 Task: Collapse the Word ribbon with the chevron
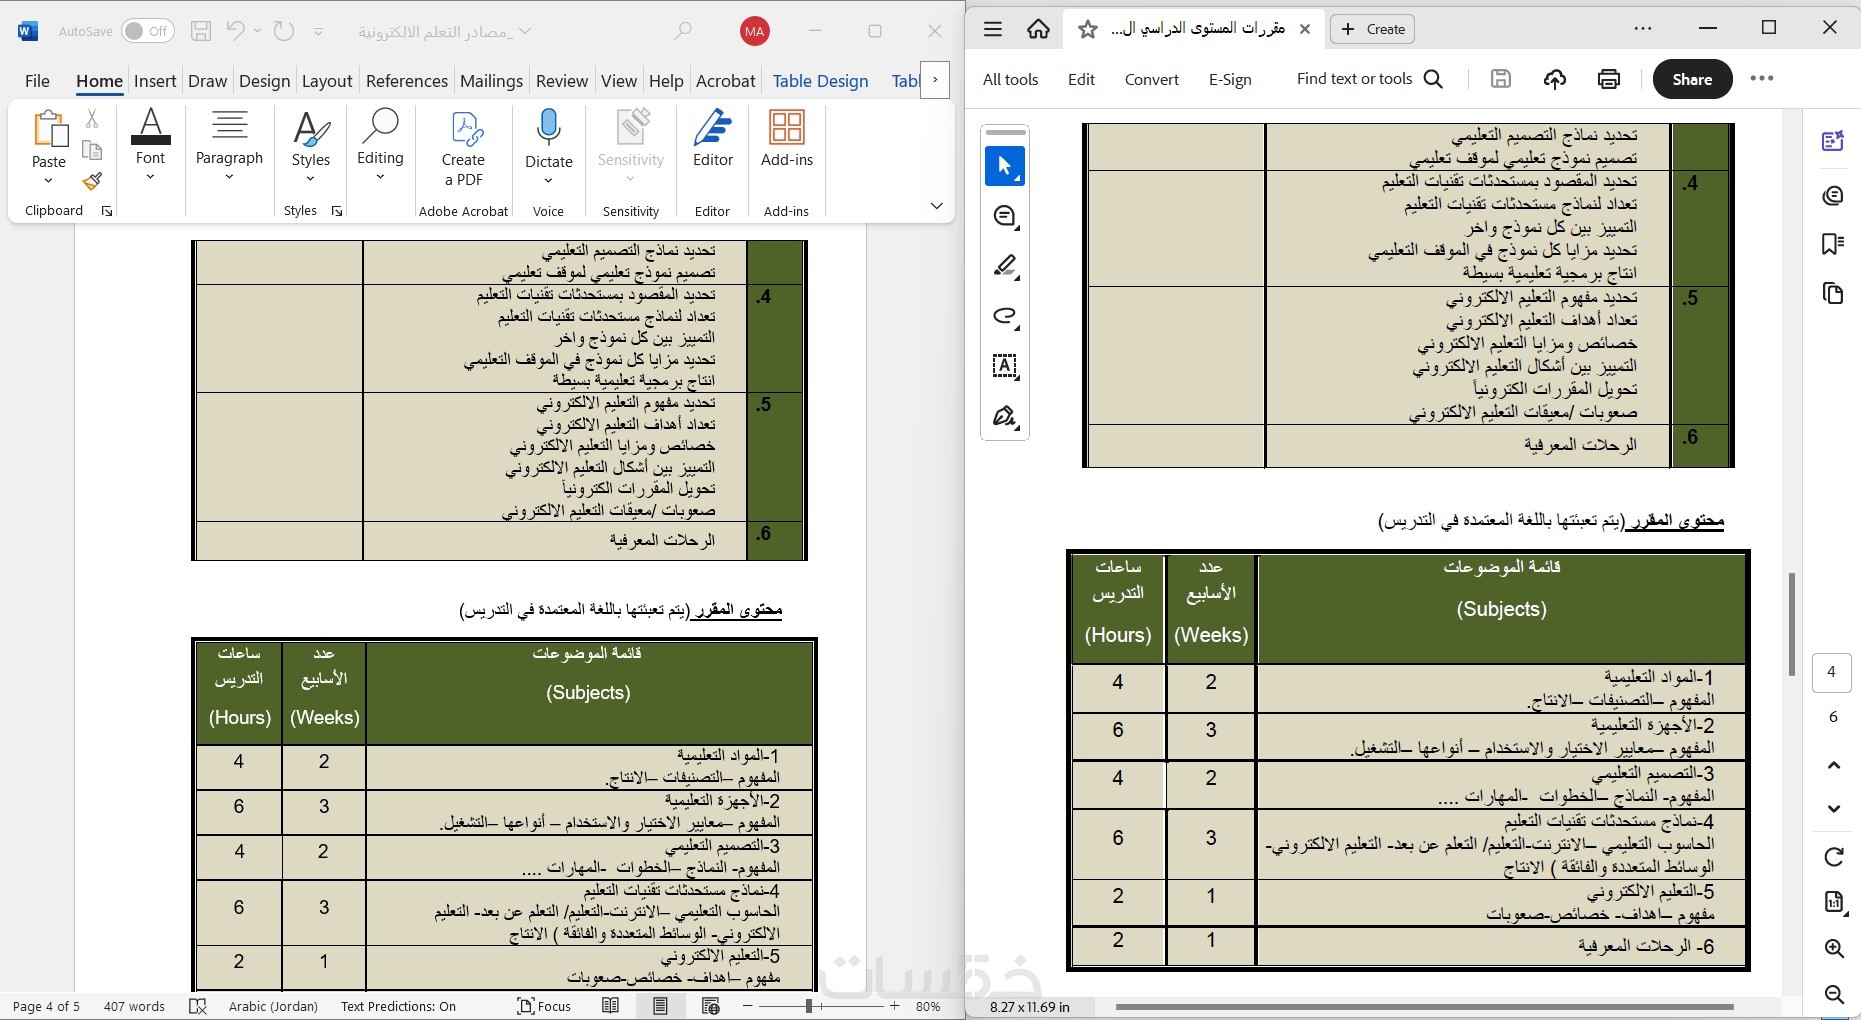coord(937,206)
